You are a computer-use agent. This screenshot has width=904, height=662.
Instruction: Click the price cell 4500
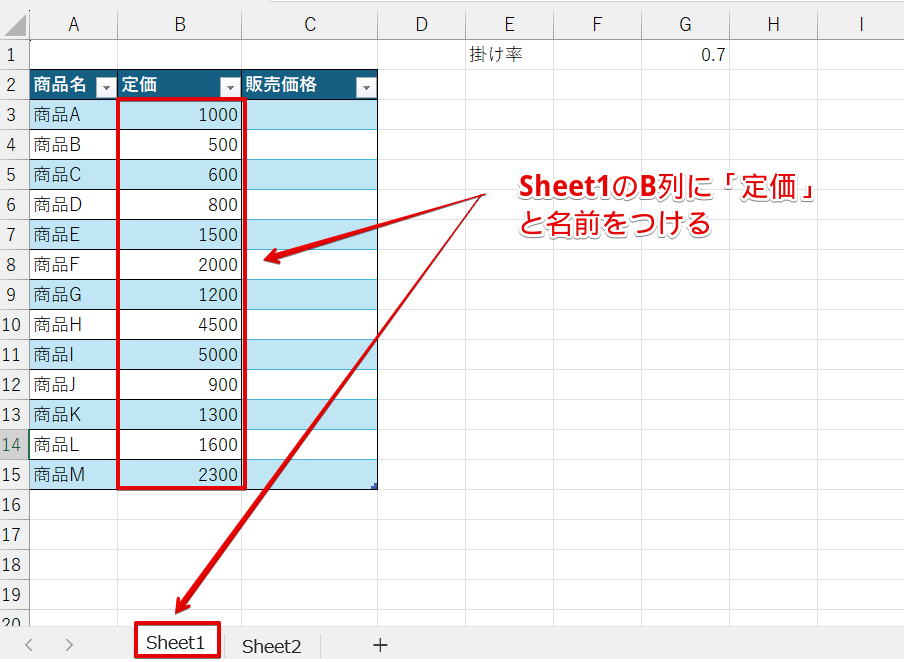click(179, 325)
